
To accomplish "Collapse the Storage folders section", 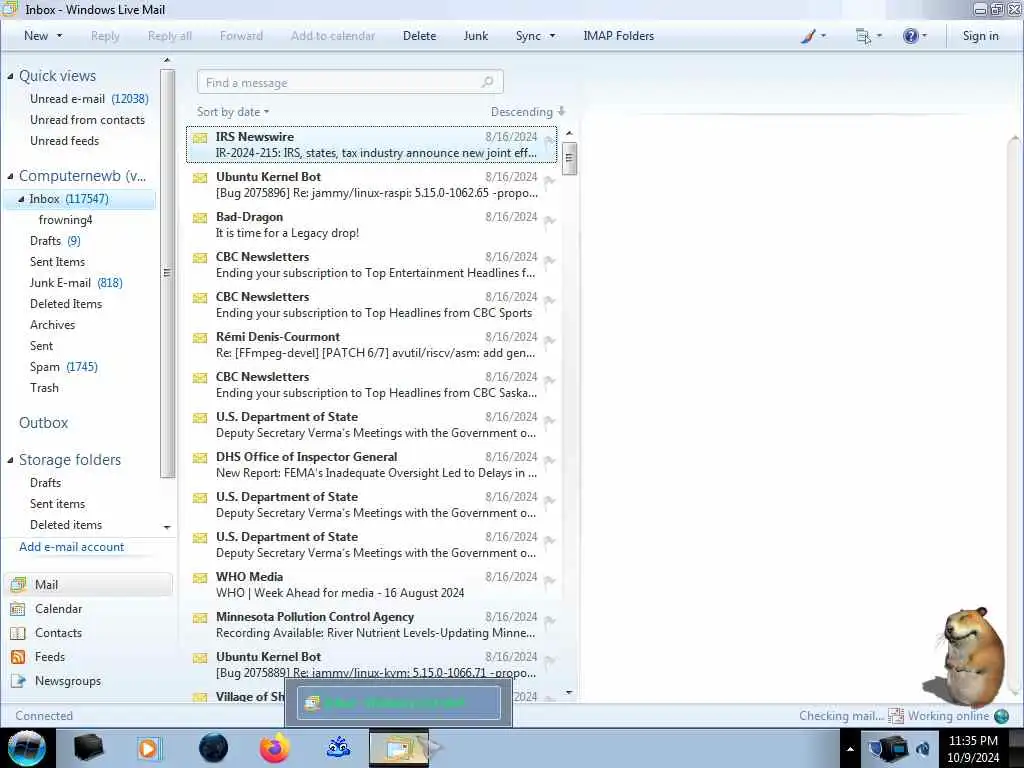I will [10, 460].
